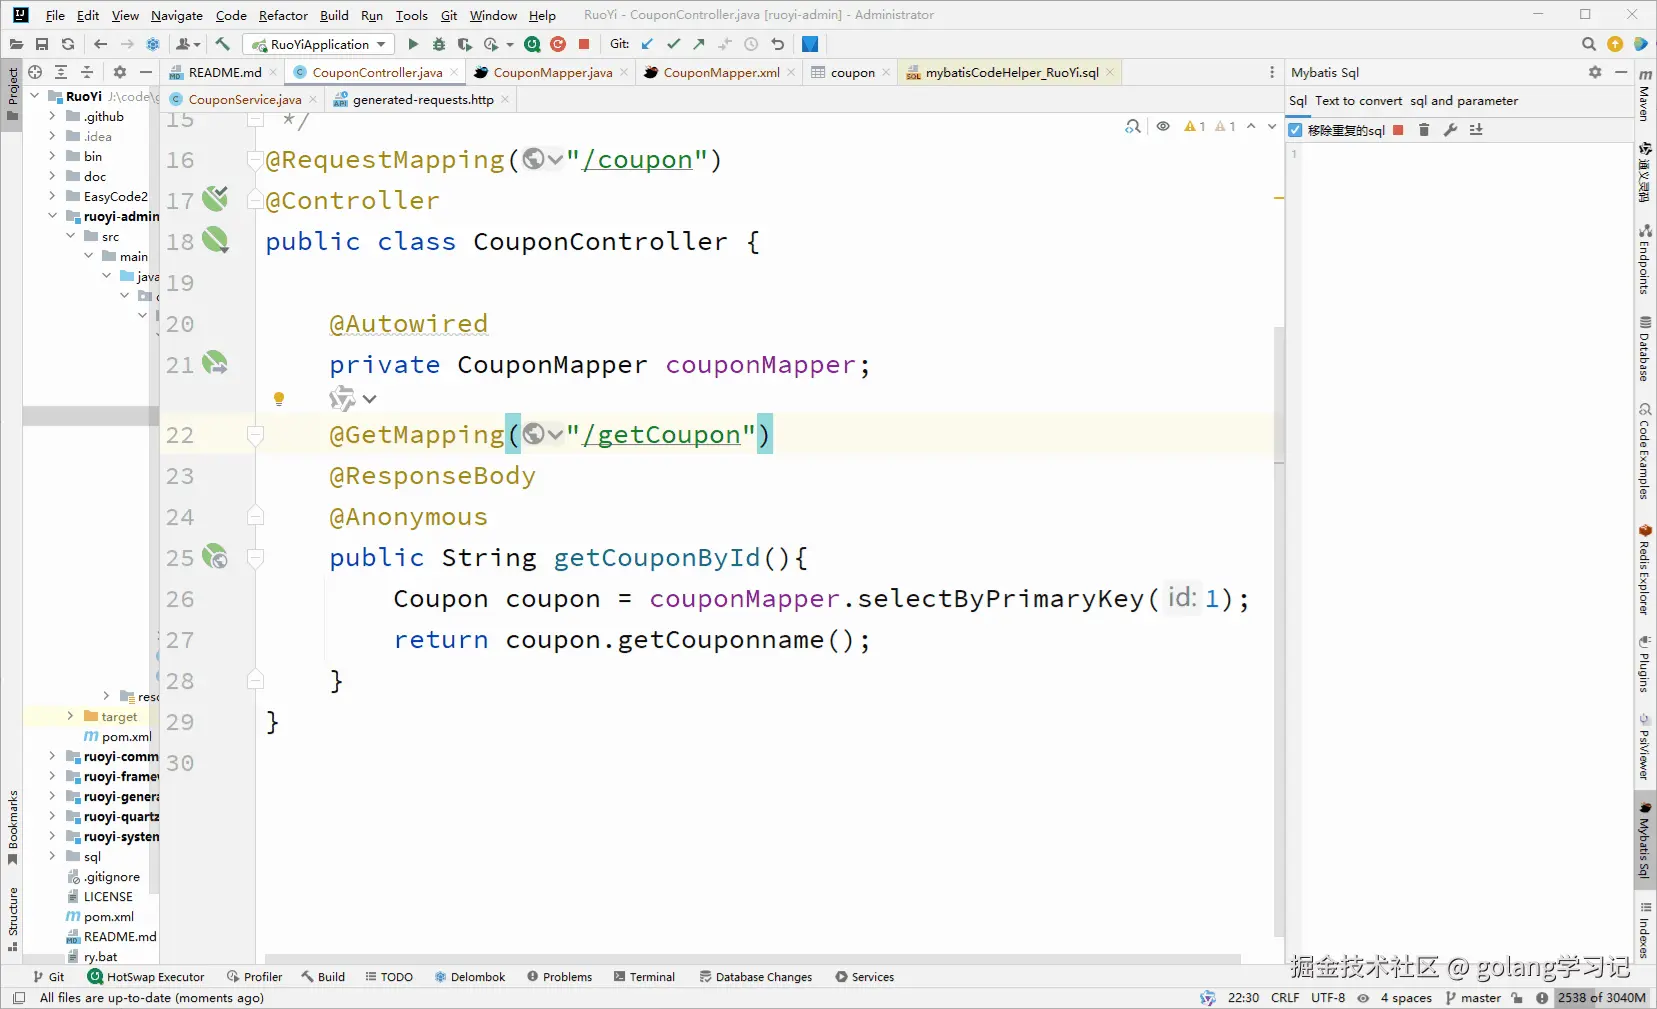
Task: Open Search Everywhere magnifier icon
Action: click(x=1589, y=44)
